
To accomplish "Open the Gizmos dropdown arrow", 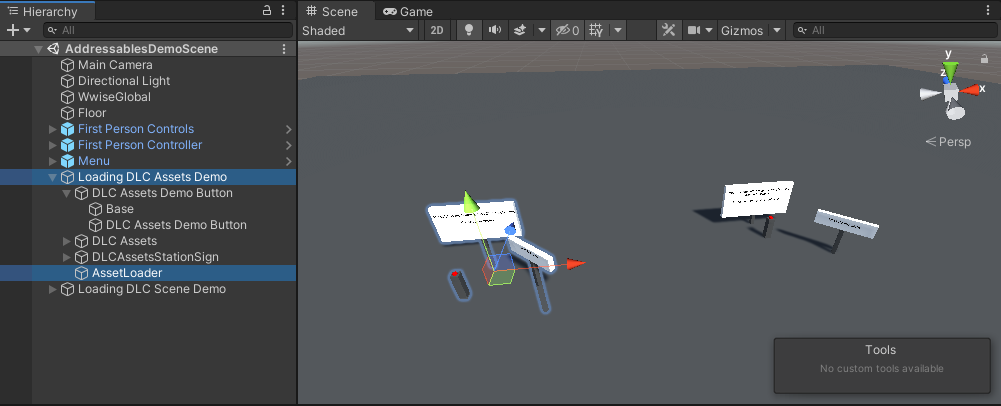I will click(x=777, y=30).
